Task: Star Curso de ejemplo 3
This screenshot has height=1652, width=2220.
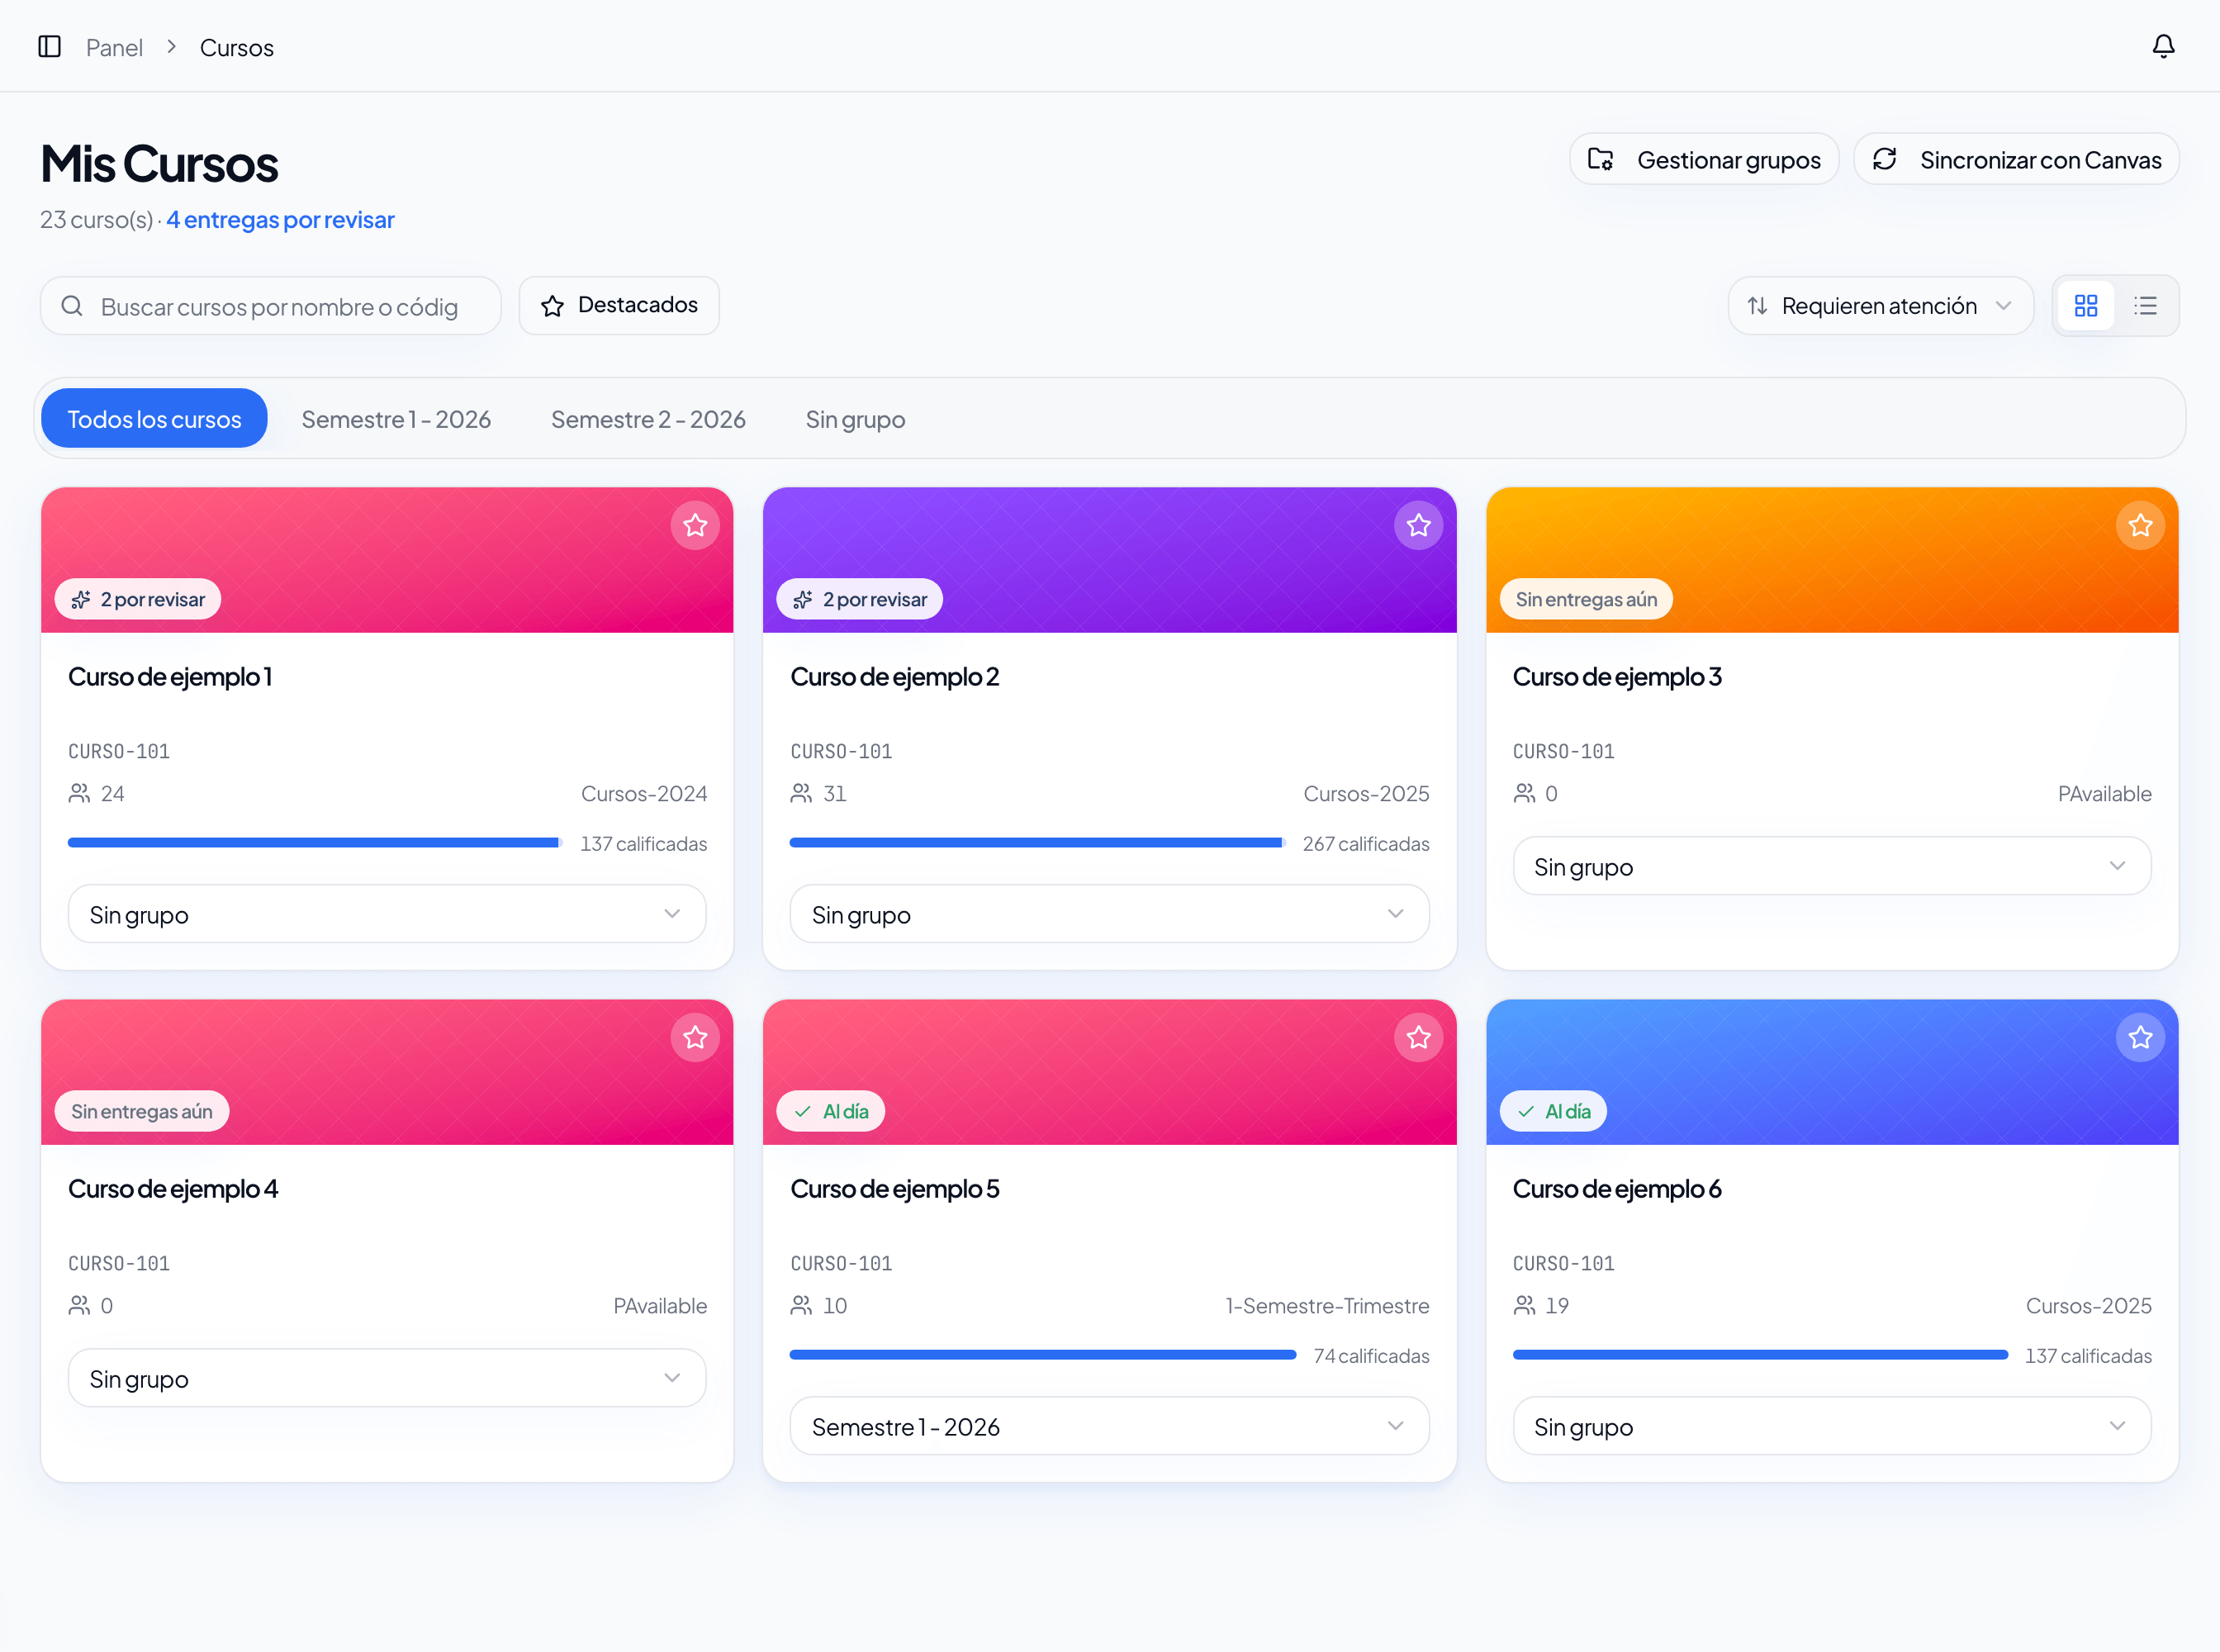Action: click(x=2140, y=525)
